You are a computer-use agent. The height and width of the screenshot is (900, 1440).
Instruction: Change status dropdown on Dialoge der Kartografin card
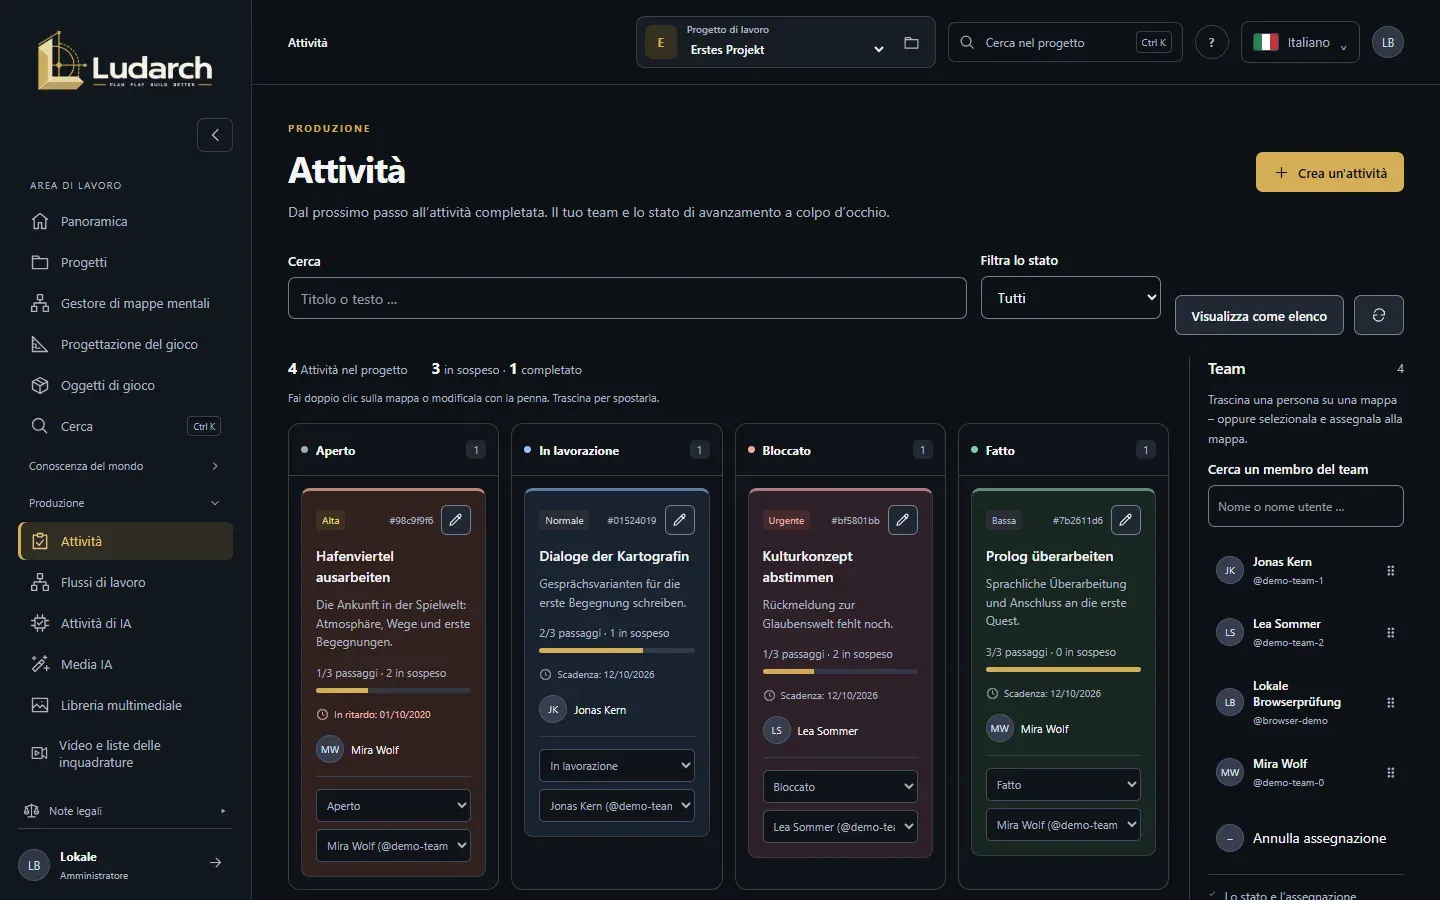point(617,766)
